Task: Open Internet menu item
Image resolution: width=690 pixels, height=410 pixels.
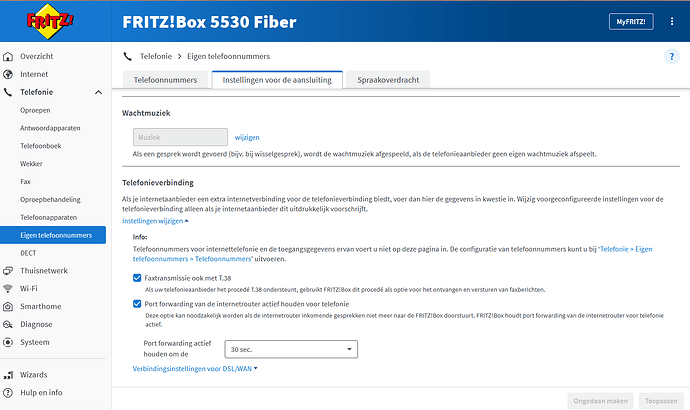Action: coord(34,74)
